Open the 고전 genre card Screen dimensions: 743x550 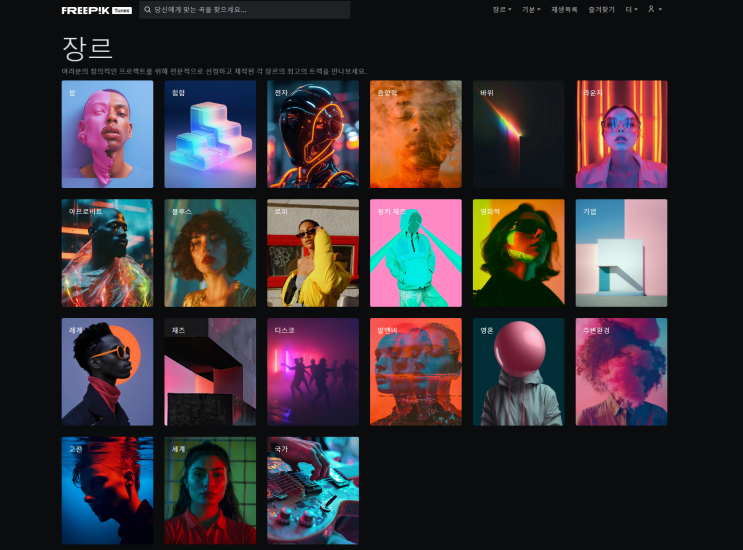point(108,491)
